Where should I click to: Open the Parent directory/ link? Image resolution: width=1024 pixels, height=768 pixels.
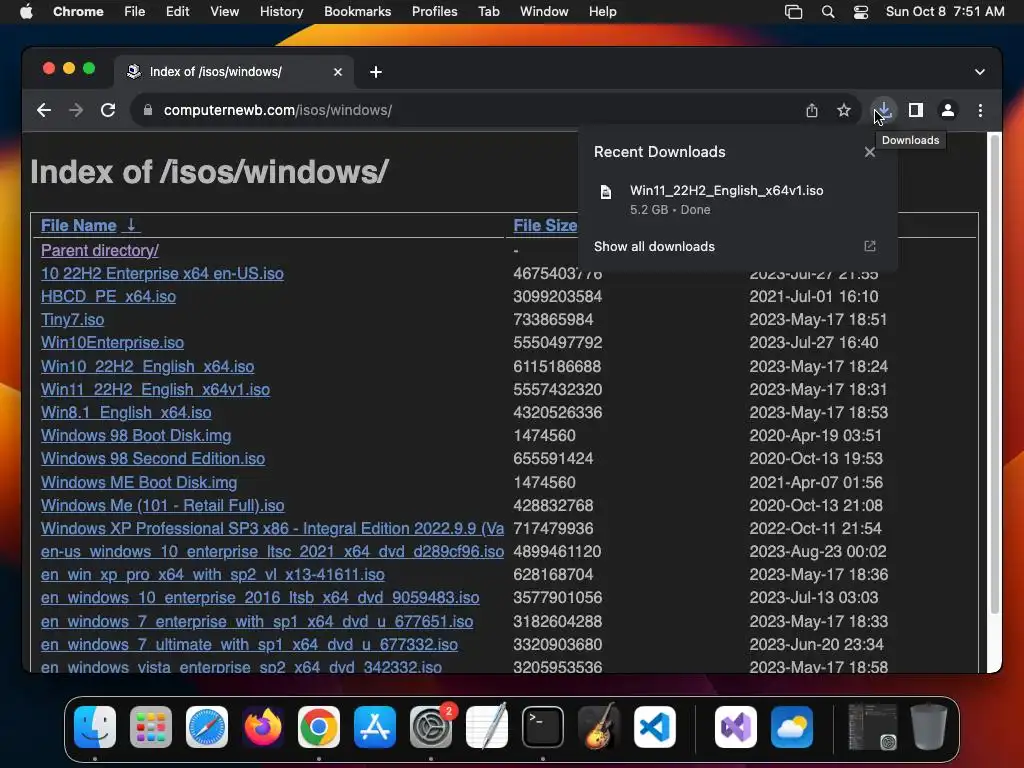tap(99, 251)
